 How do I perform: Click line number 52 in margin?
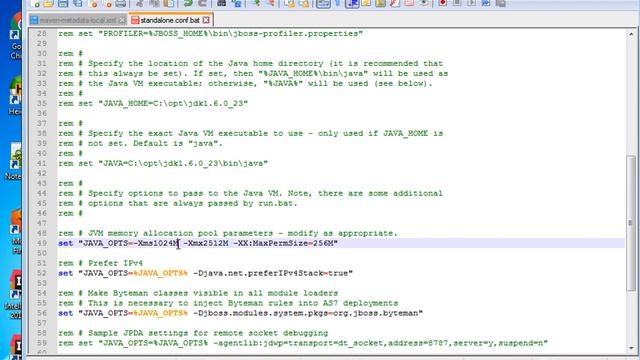coord(42,273)
